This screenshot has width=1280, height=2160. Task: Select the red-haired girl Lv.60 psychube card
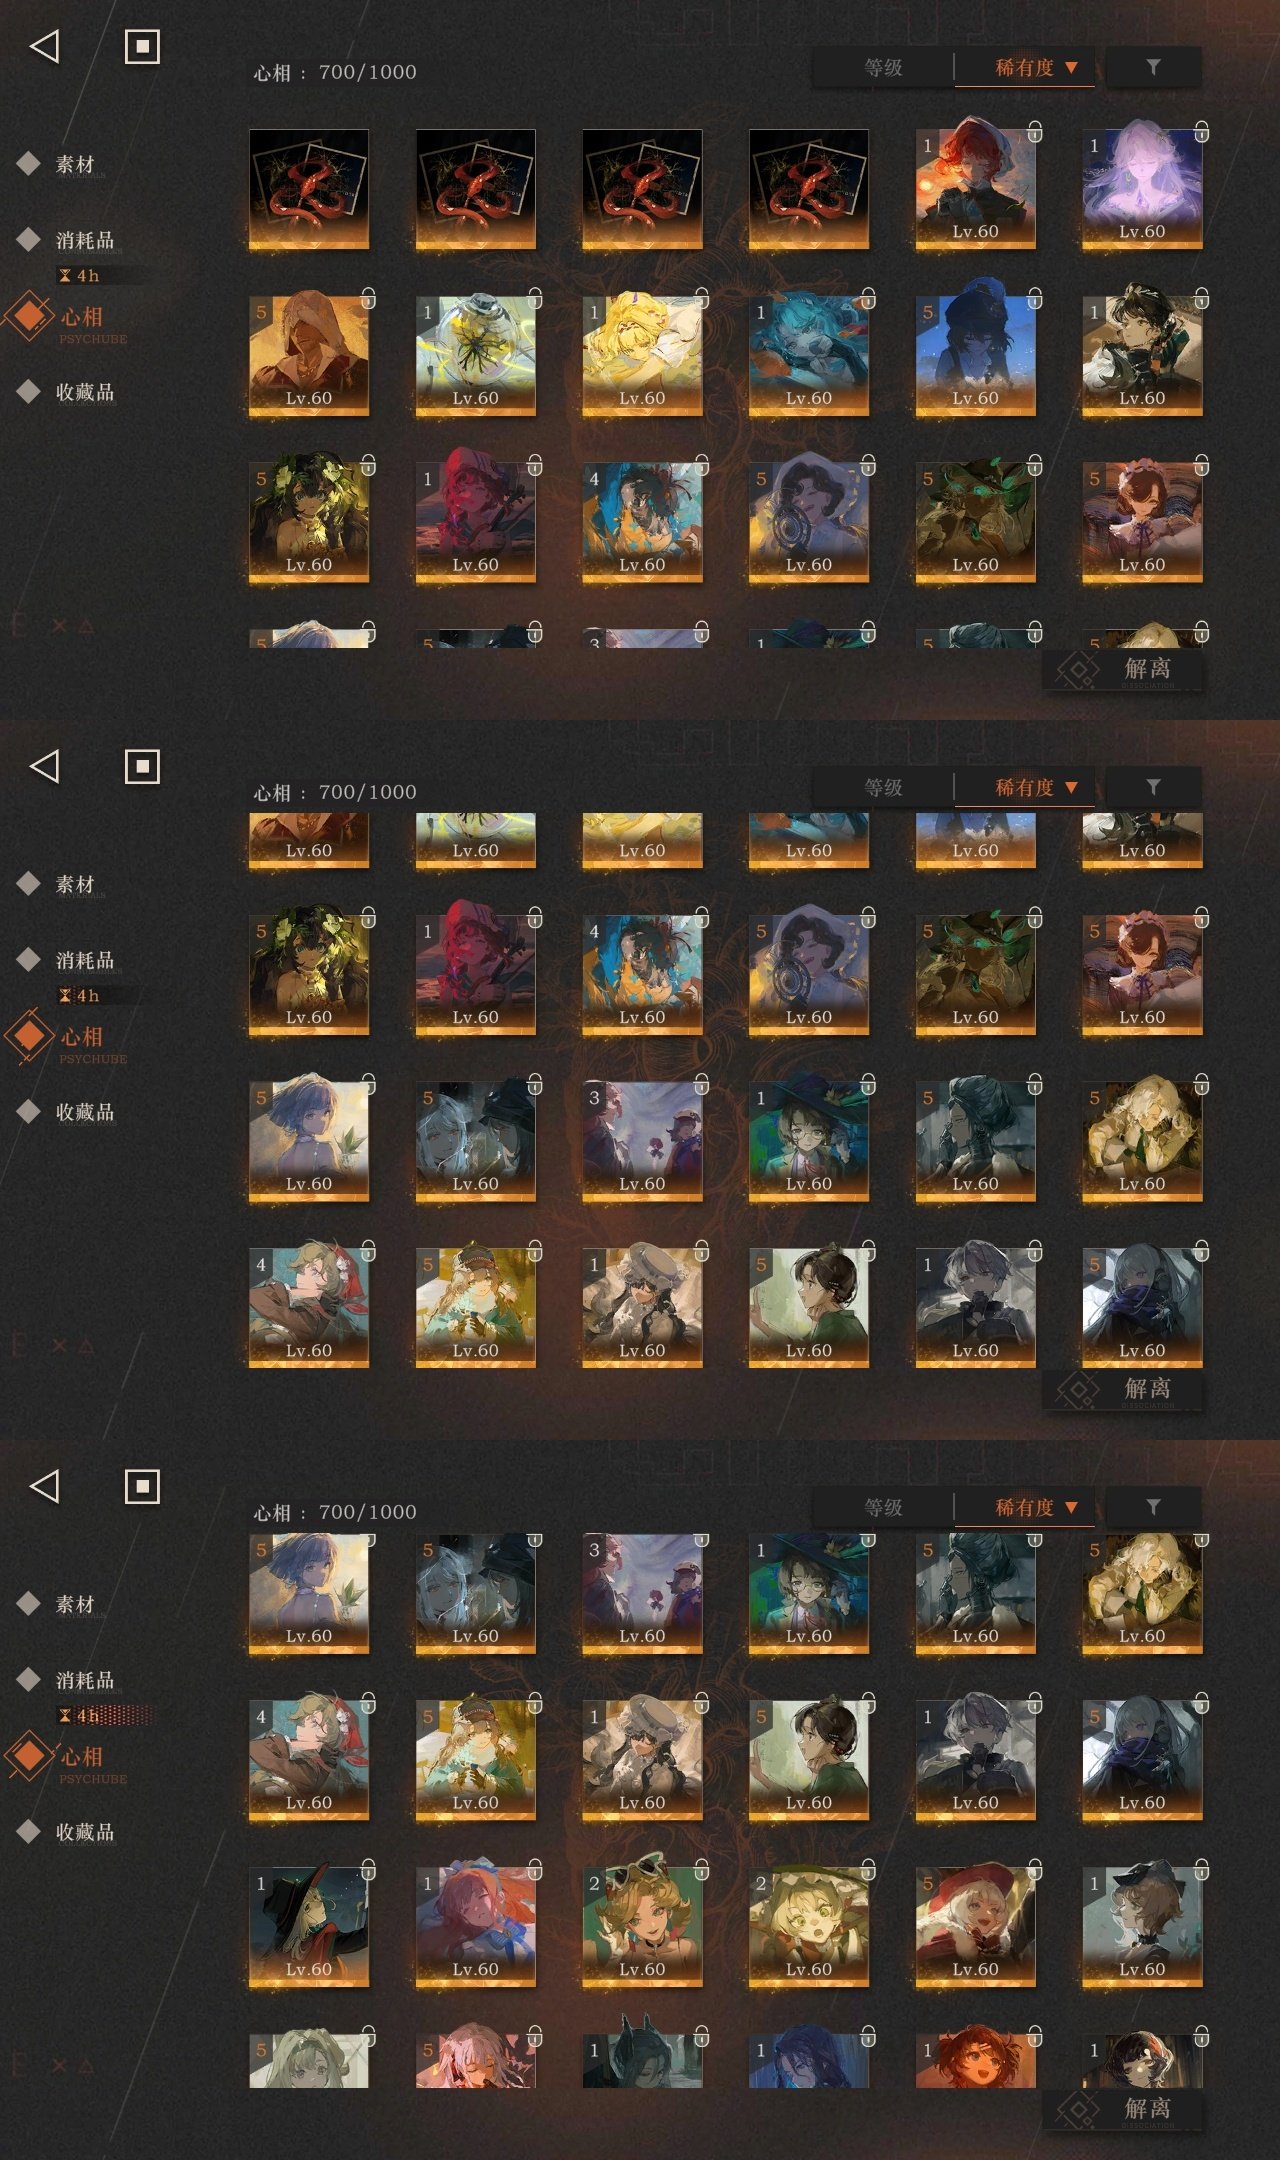coord(975,185)
